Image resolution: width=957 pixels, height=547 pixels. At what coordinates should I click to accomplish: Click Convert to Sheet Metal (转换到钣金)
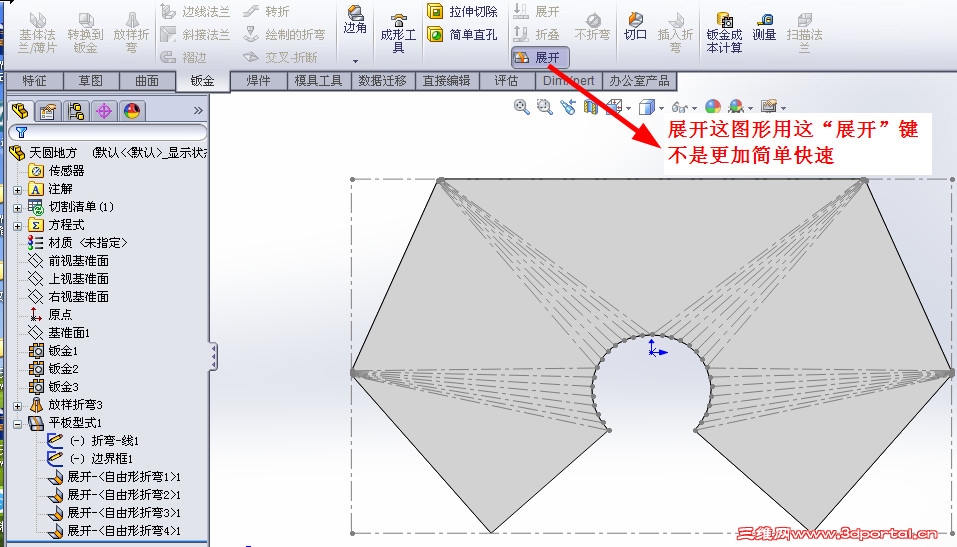[85, 32]
